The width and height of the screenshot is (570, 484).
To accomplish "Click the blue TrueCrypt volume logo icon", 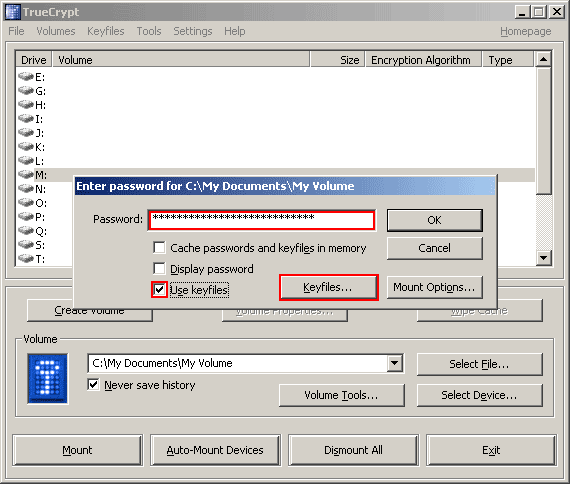I will [x=48, y=379].
